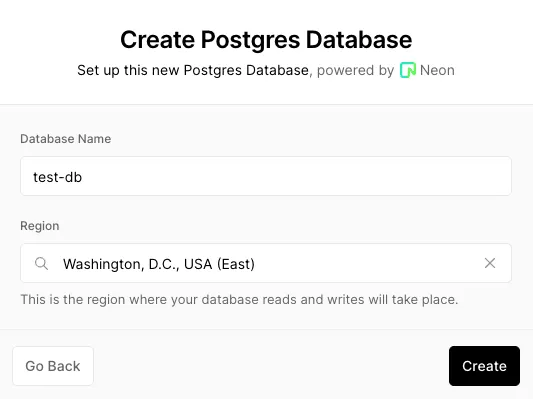Click the word "Database" in the heading

pos(359,40)
